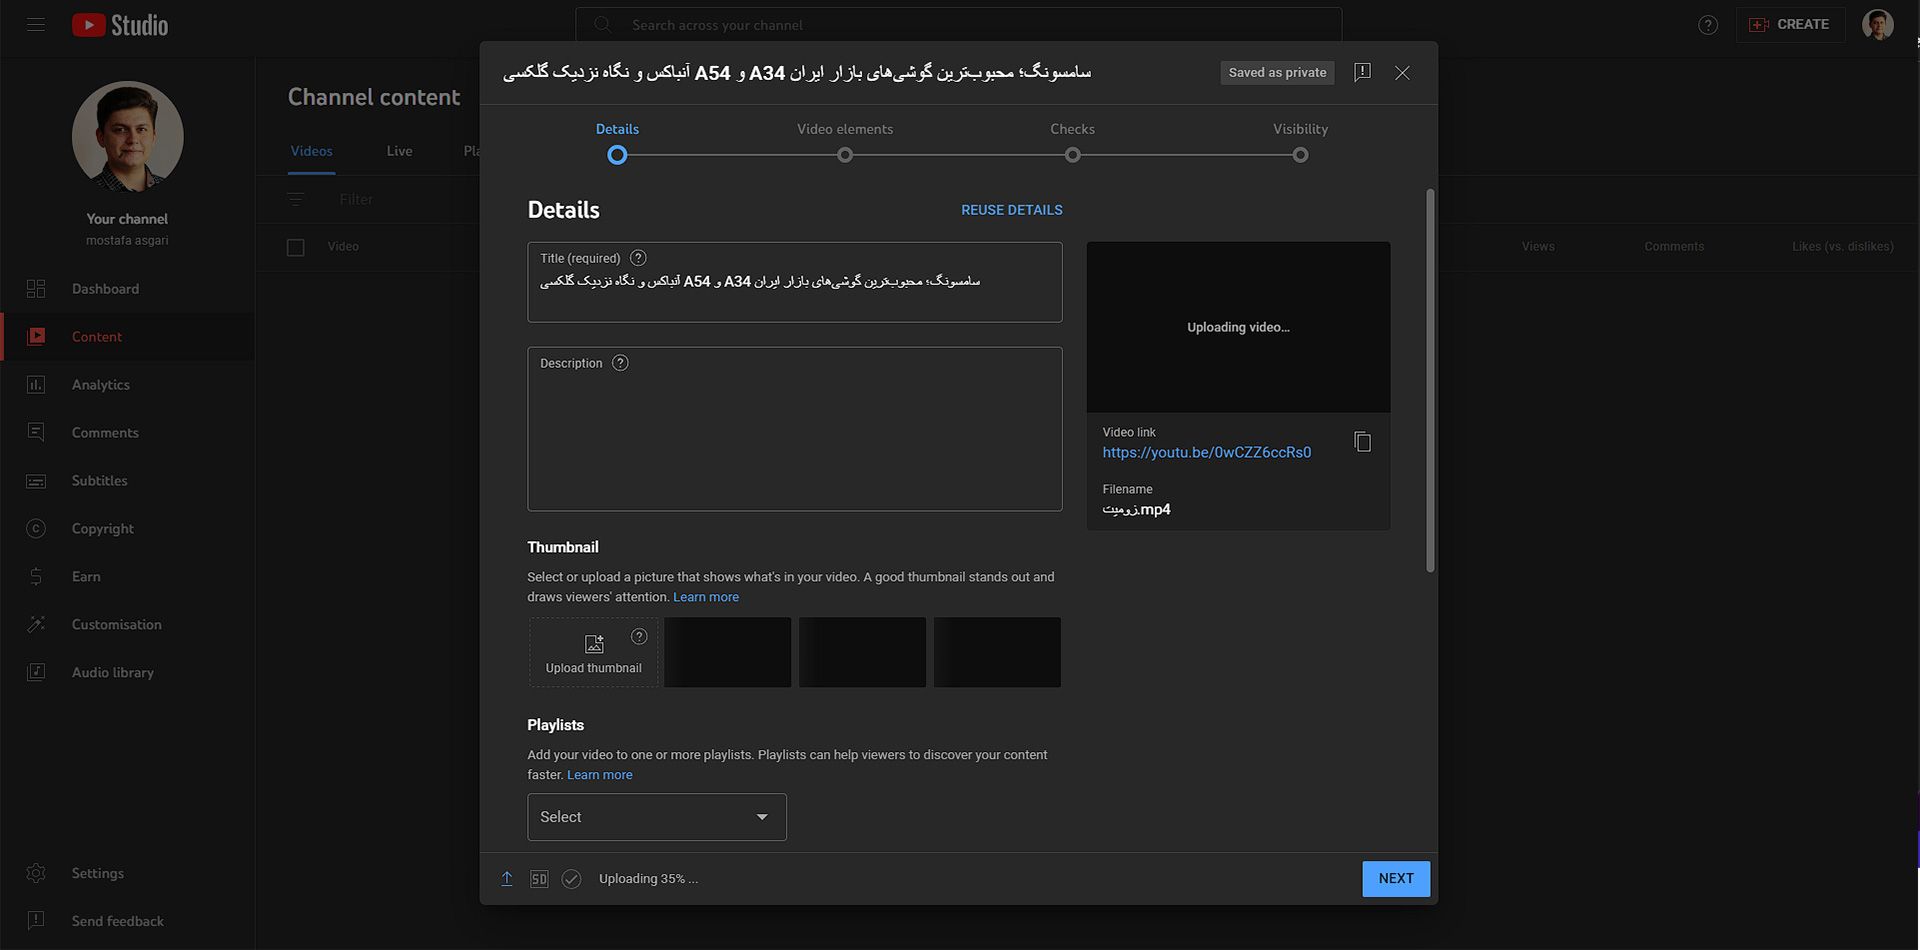Click the Saved as private badge

(1277, 73)
